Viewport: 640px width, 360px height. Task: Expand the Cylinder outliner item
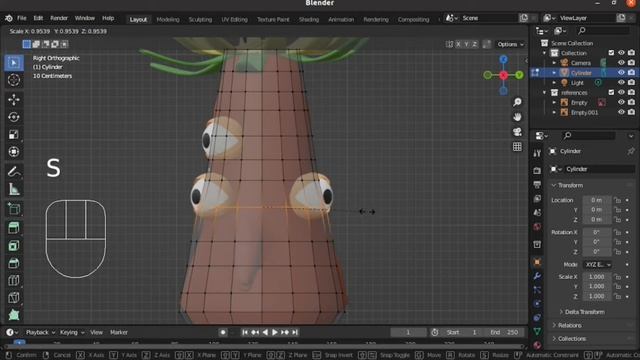click(x=554, y=73)
